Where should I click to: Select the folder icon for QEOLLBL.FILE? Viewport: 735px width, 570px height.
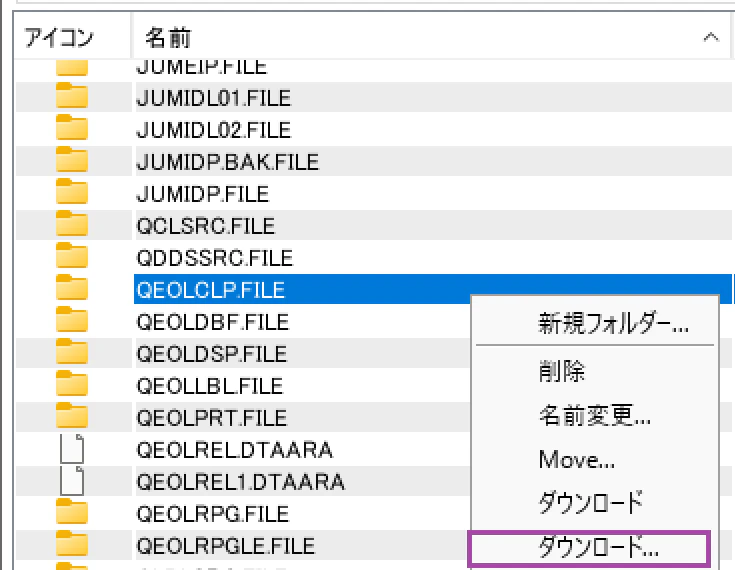click(72, 383)
